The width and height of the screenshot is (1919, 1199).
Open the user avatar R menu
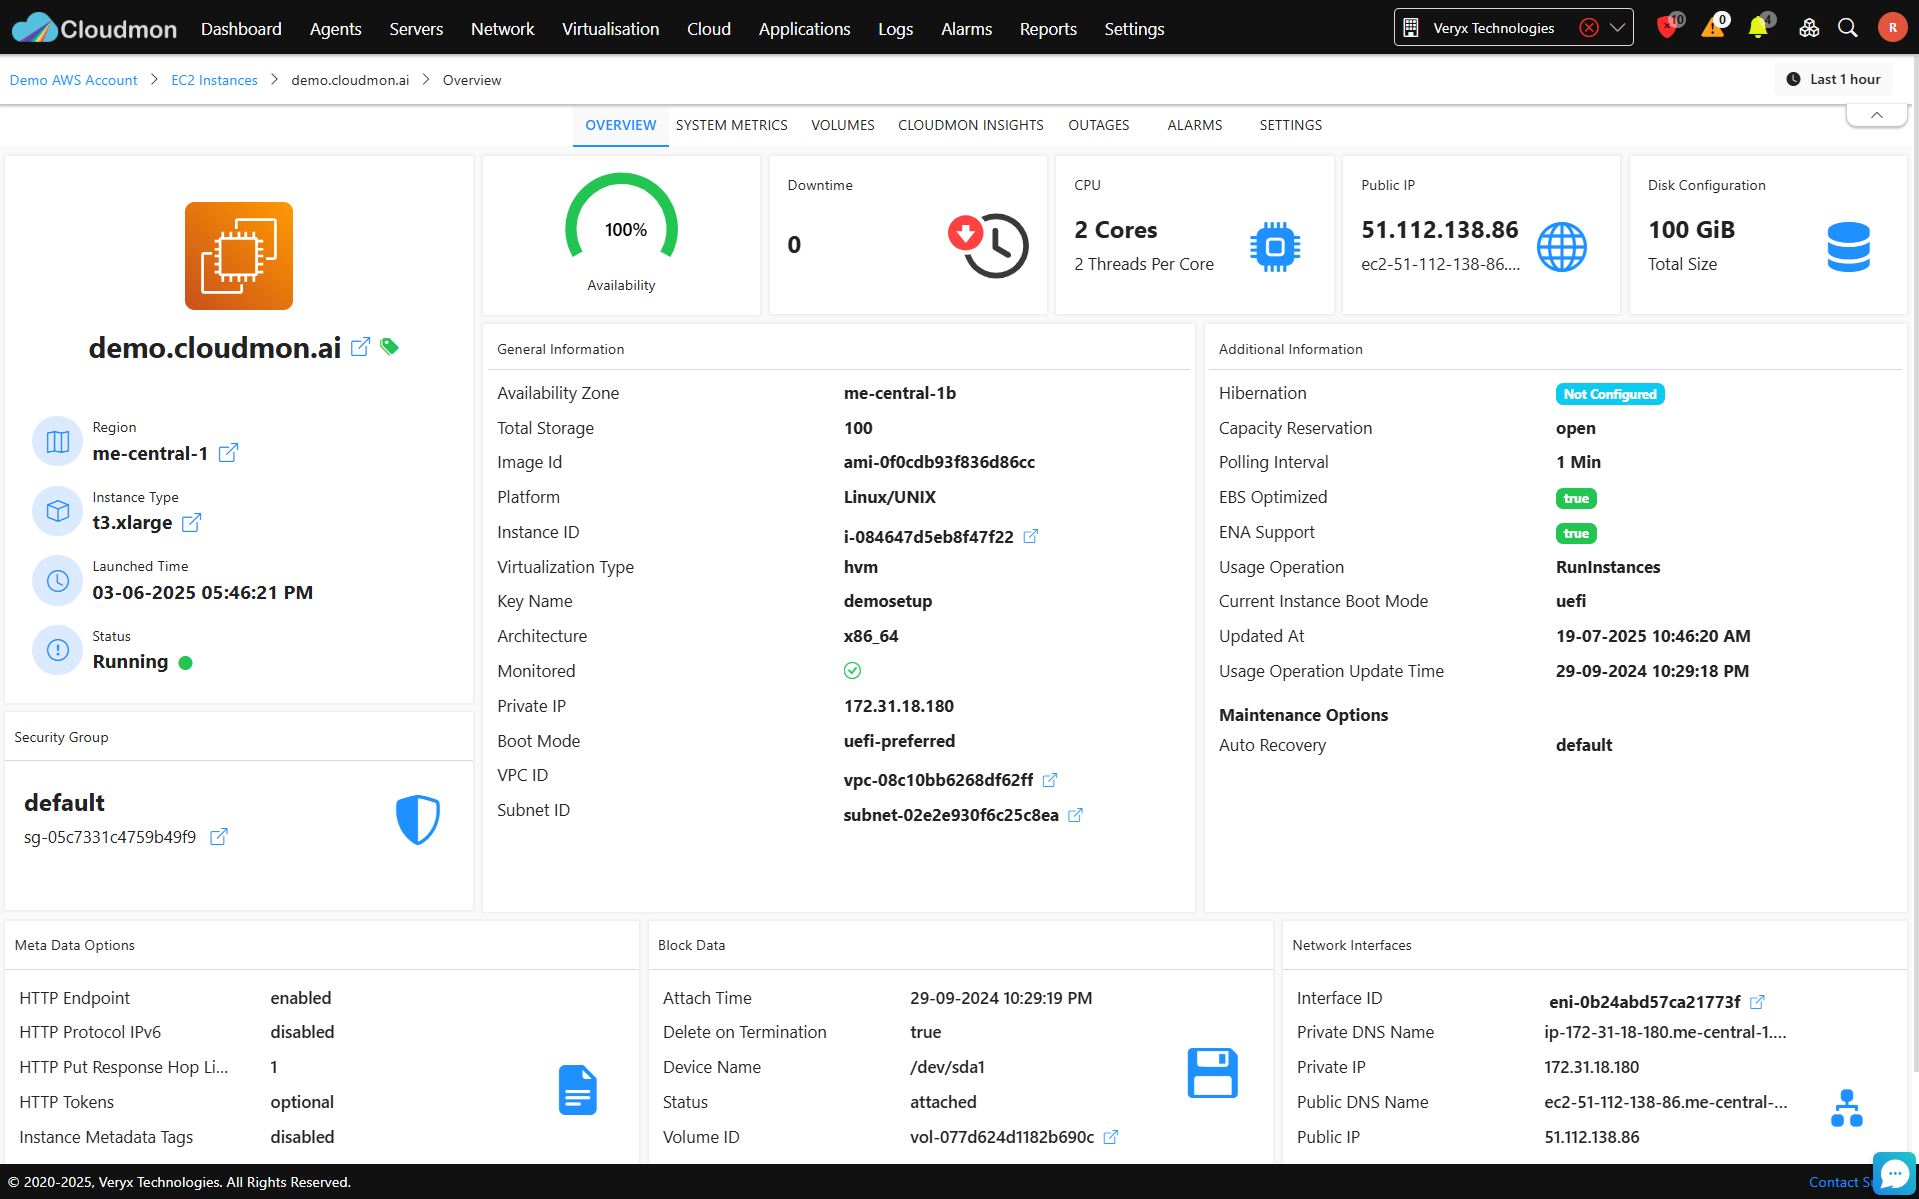(x=1892, y=28)
